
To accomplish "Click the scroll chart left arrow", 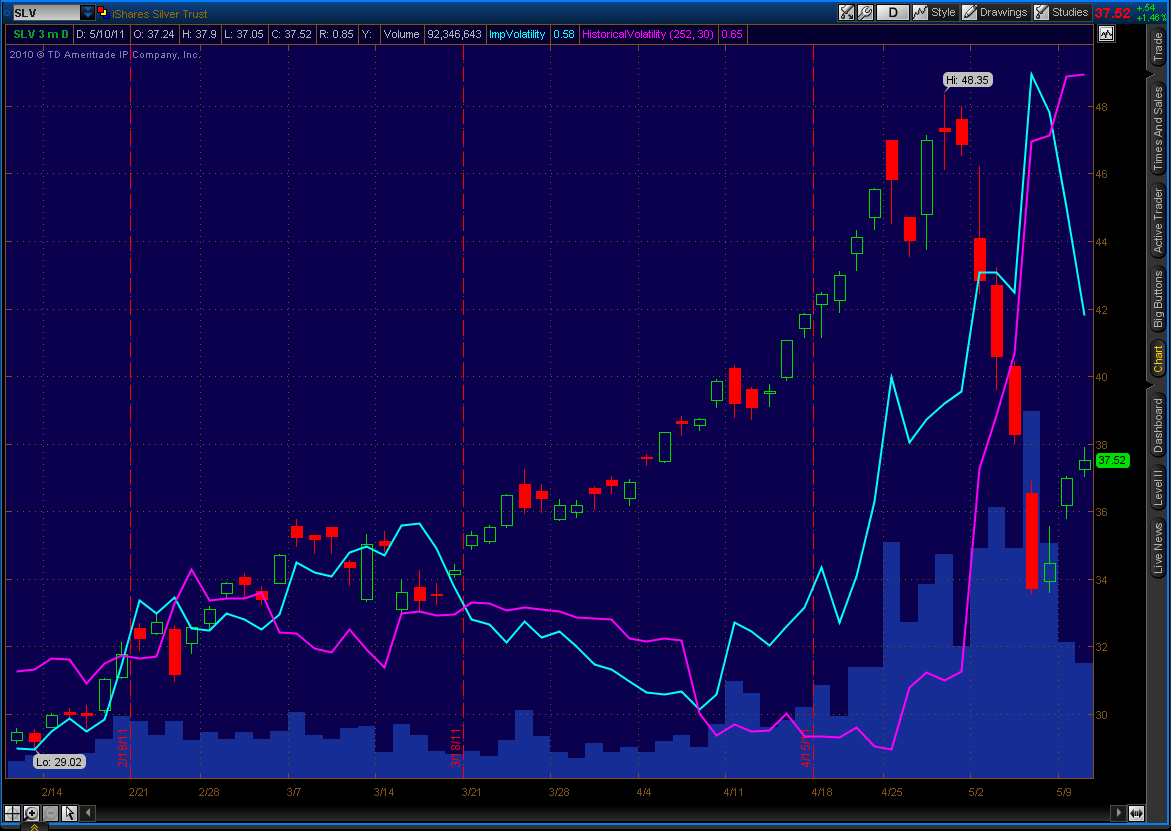I will pos(87,813).
